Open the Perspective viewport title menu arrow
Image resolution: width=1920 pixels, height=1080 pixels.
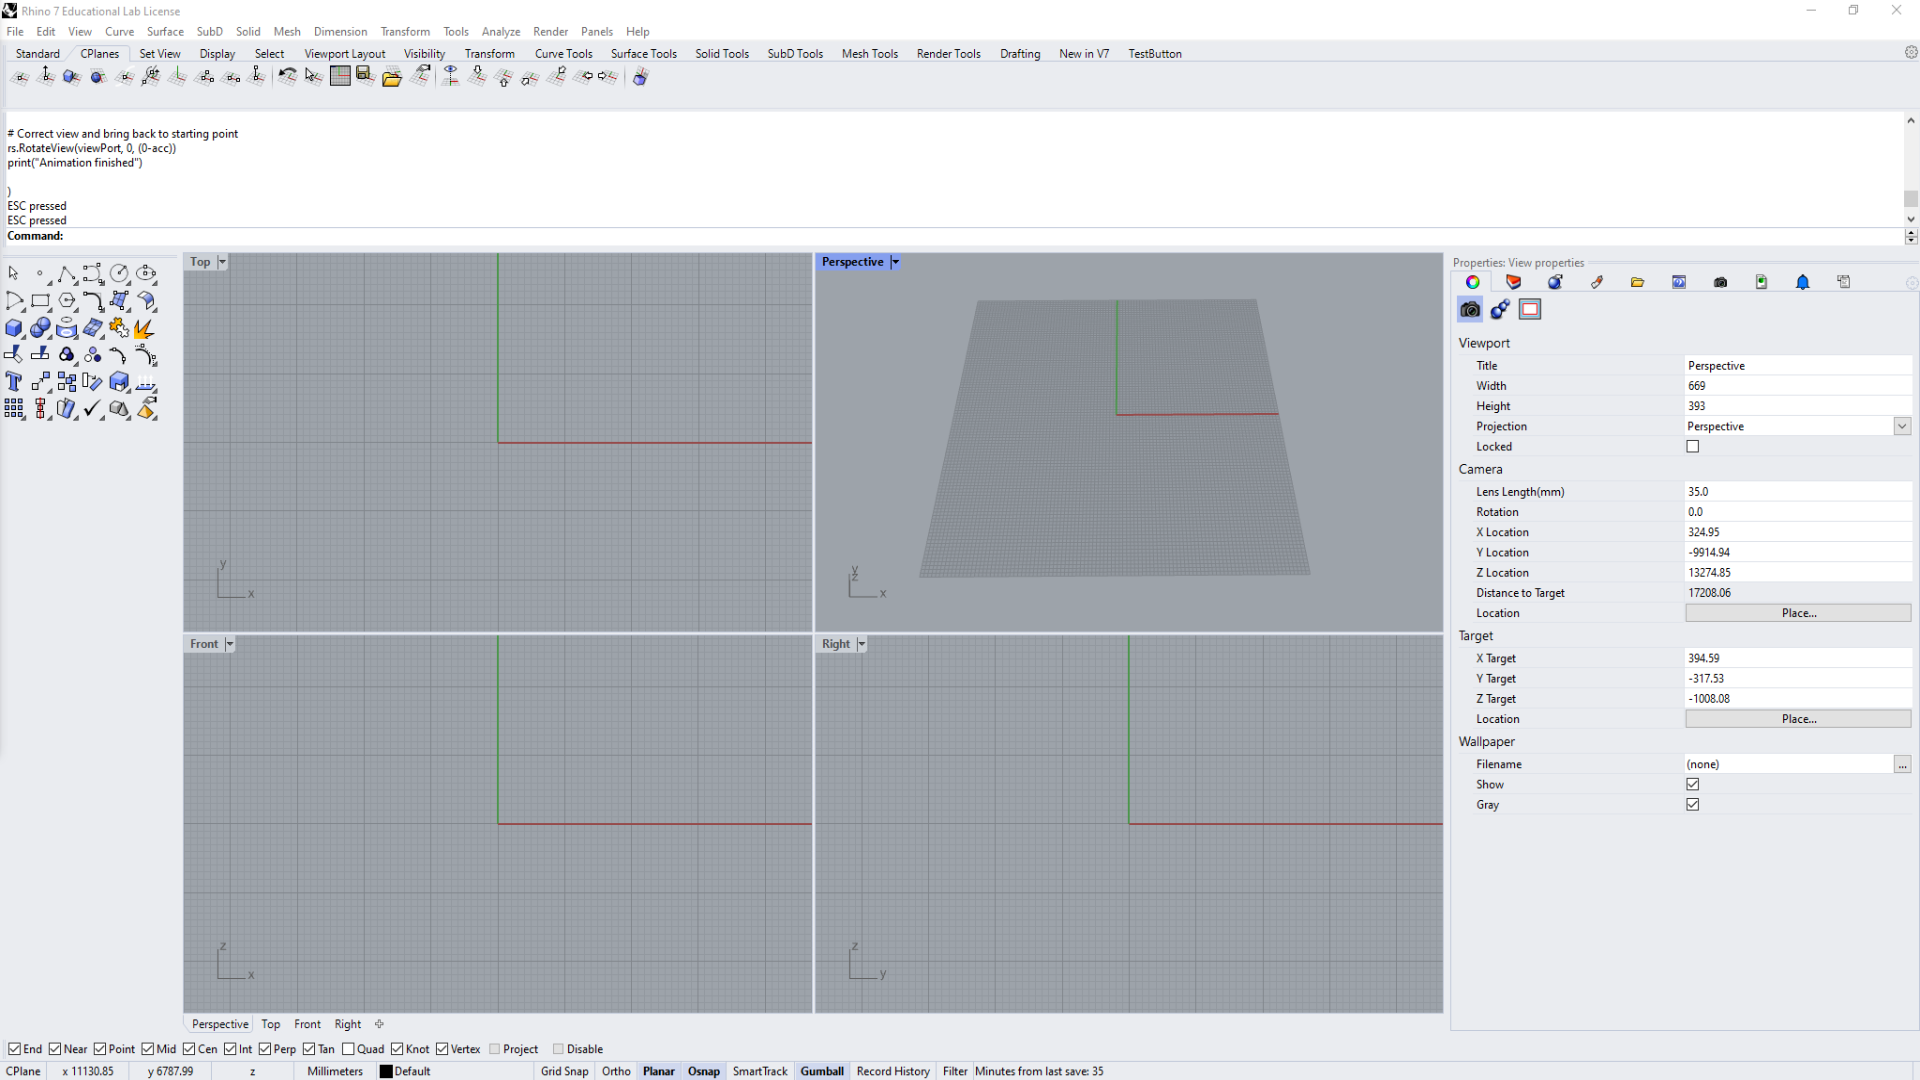tap(895, 262)
